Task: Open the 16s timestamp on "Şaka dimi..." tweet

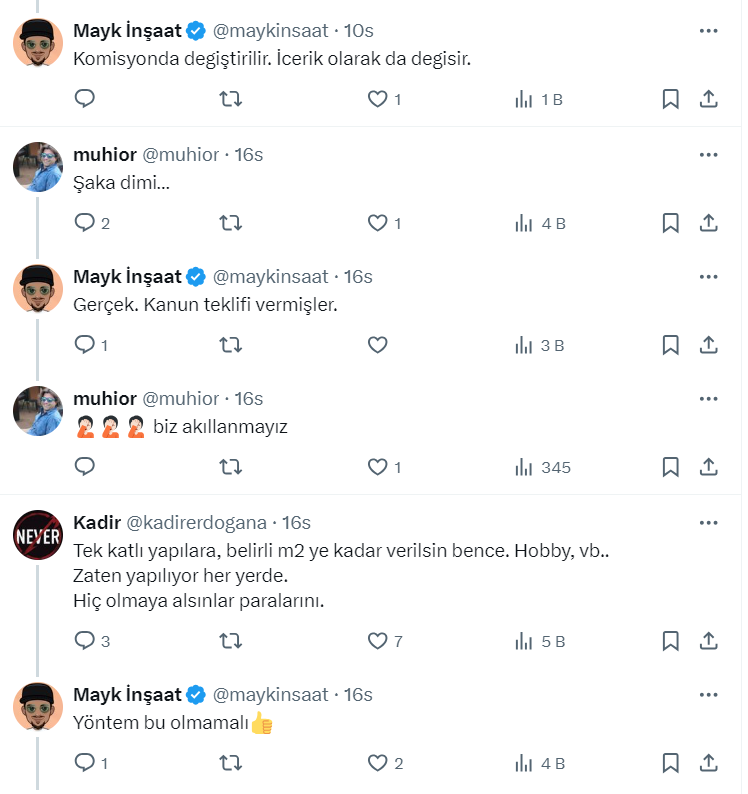Action: tap(248, 155)
